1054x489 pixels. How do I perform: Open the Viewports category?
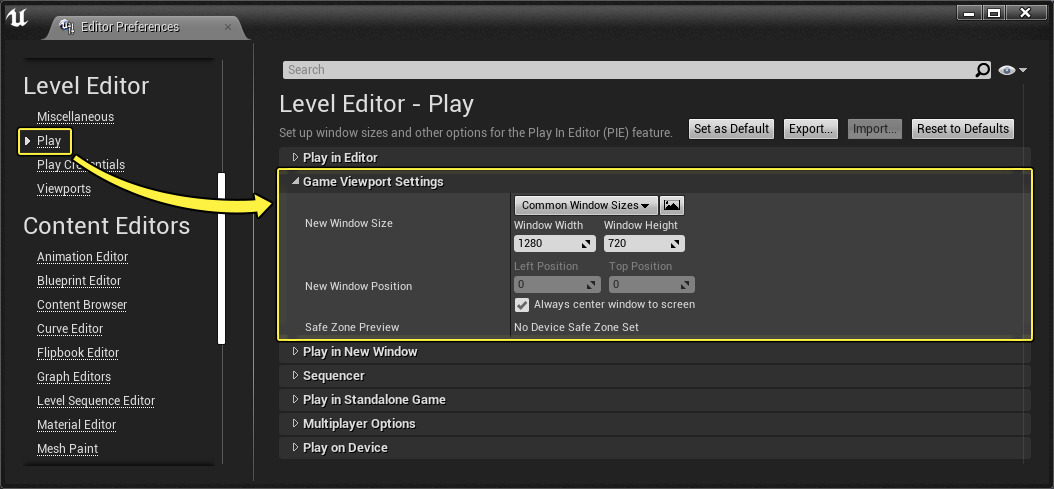pyautogui.click(x=64, y=189)
